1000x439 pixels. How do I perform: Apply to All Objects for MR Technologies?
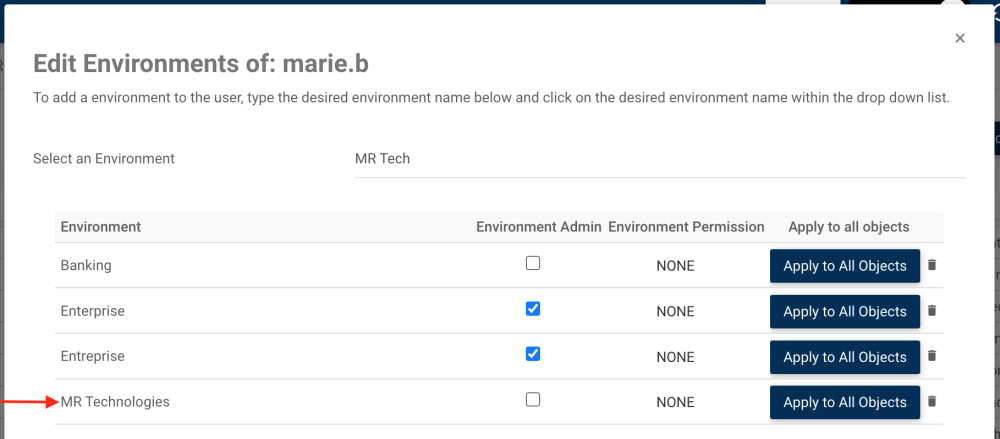(844, 402)
